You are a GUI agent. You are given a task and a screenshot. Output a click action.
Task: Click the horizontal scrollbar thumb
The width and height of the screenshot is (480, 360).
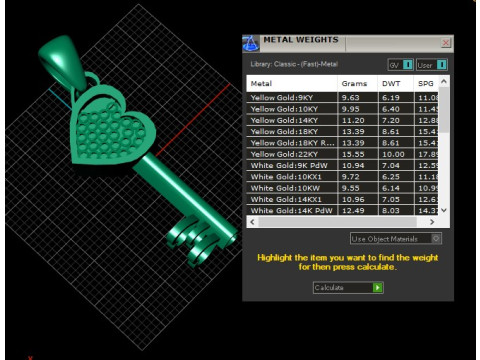point(337,222)
